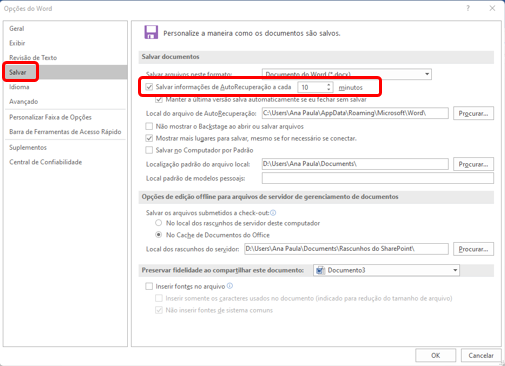
Task: Toggle Manter a última versão salva automaticamente
Action: [159, 100]
